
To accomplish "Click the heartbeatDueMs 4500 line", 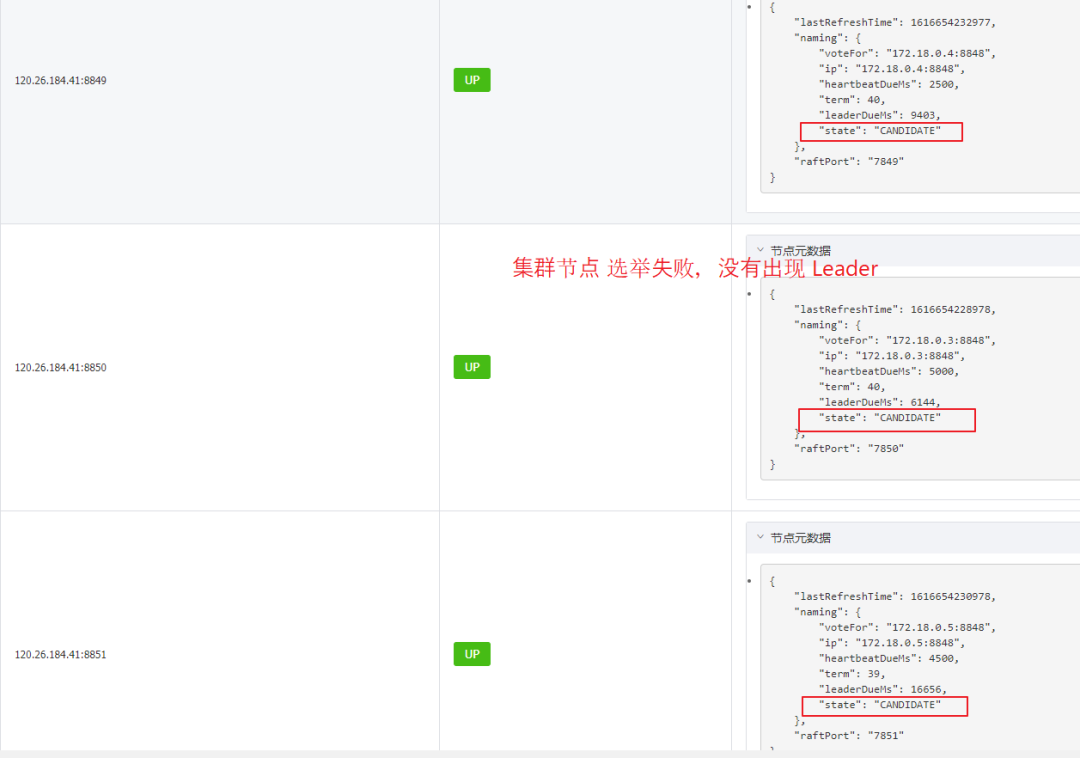I will [889, 659].
